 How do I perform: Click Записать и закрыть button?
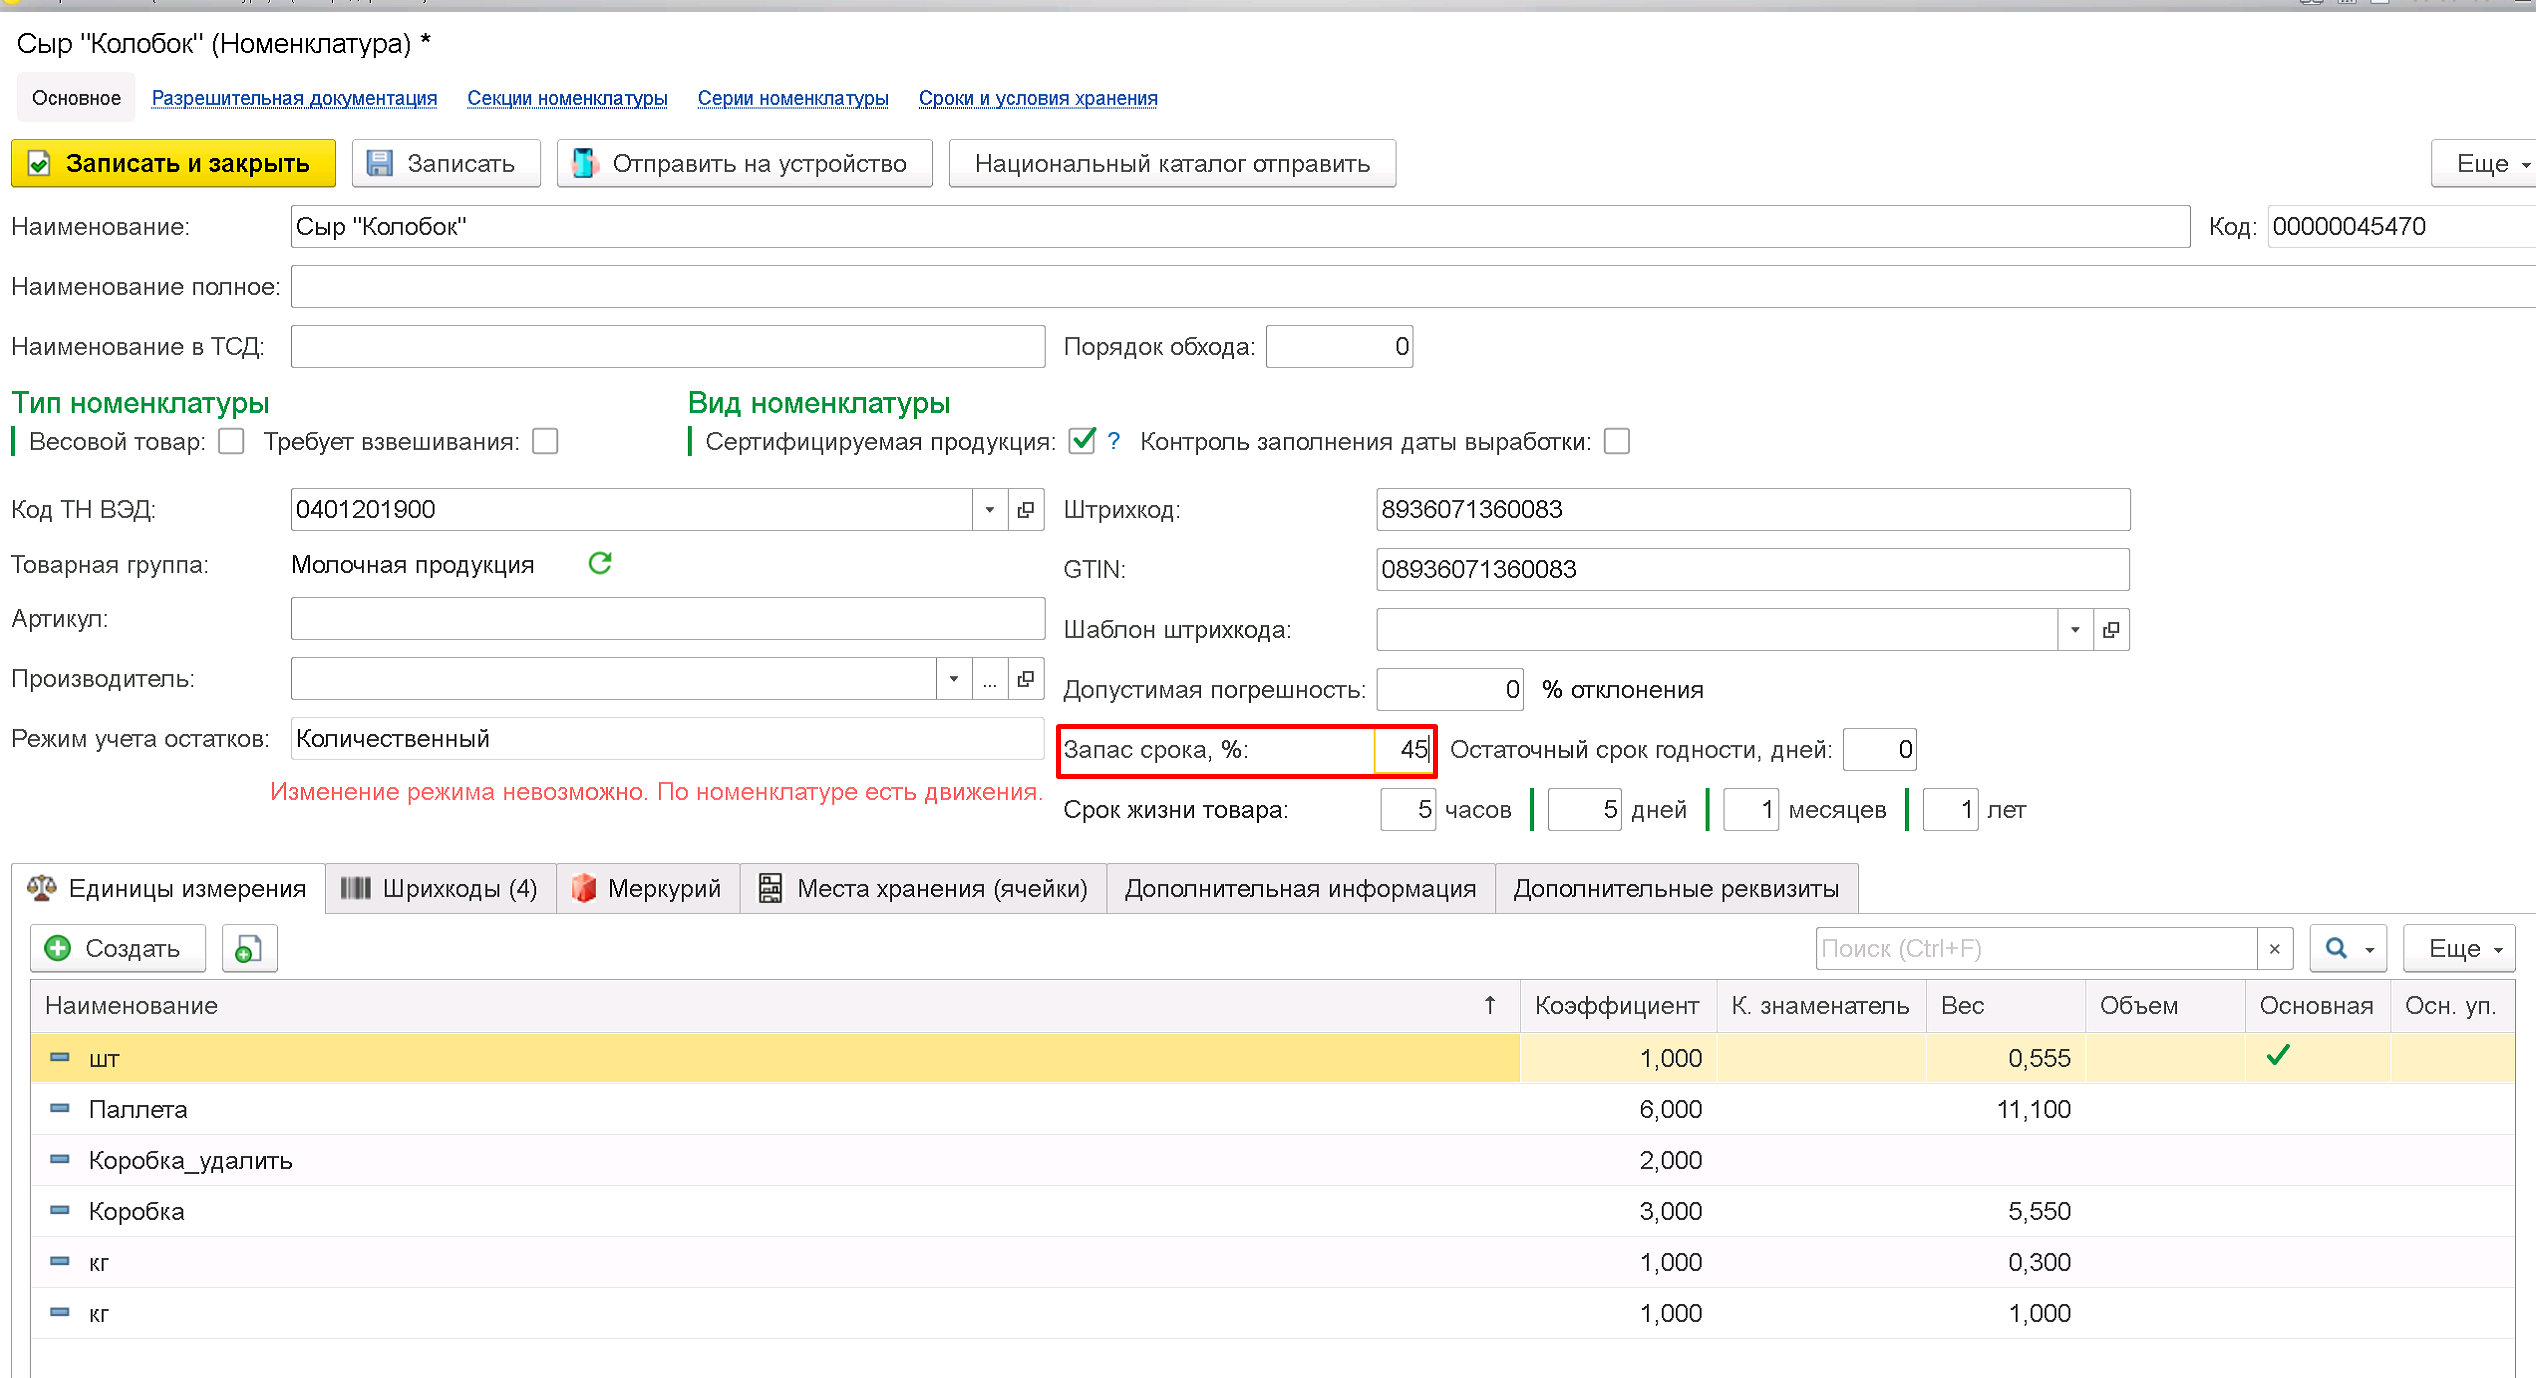click(173, 163)
